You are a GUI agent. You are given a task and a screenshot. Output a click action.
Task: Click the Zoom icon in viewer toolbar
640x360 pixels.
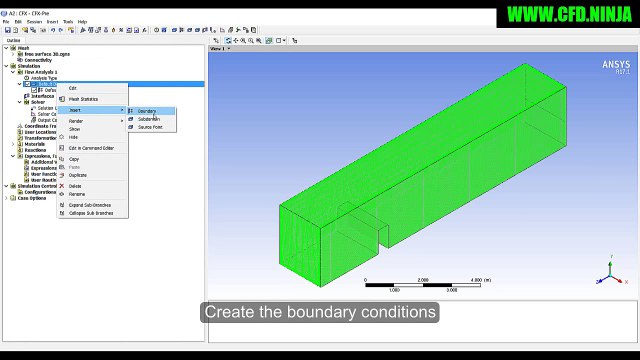coord(243,40)
